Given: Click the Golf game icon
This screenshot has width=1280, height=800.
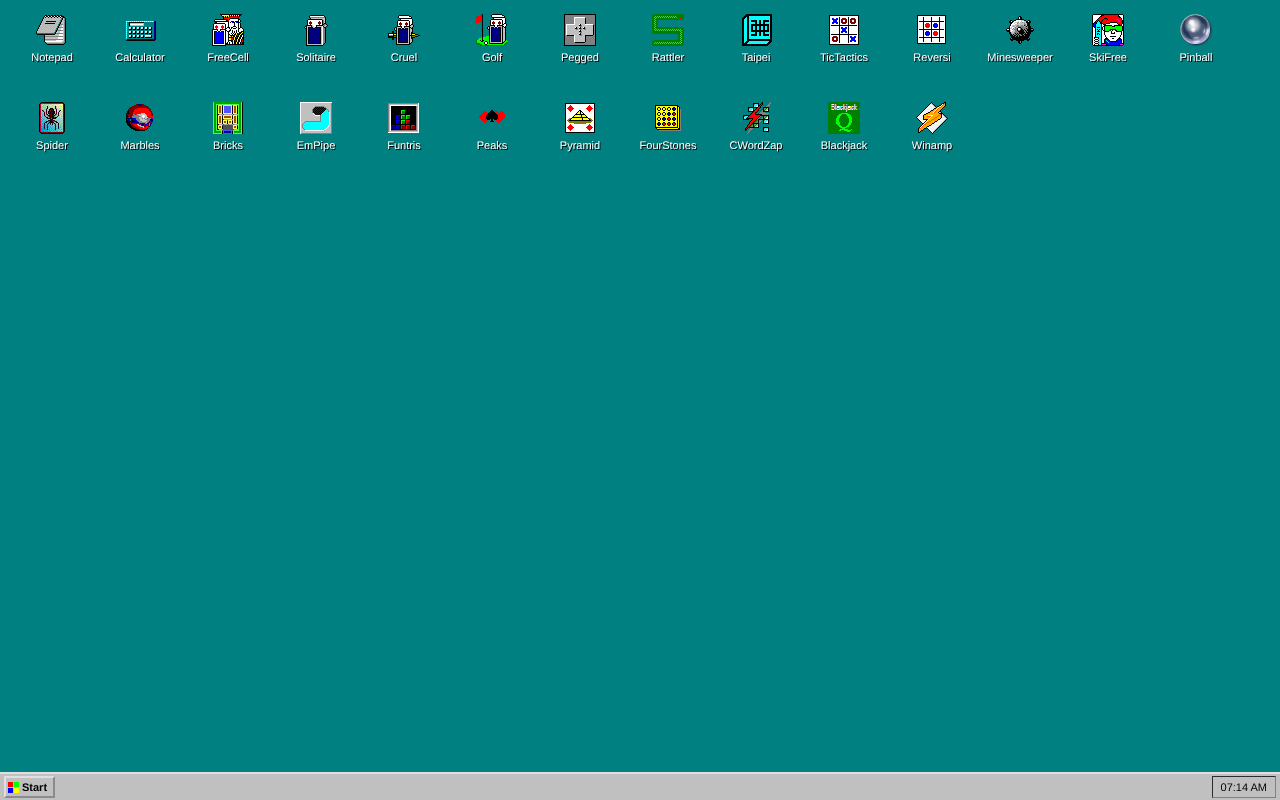Looking at the screenshot, I should (x=492, y=30).
